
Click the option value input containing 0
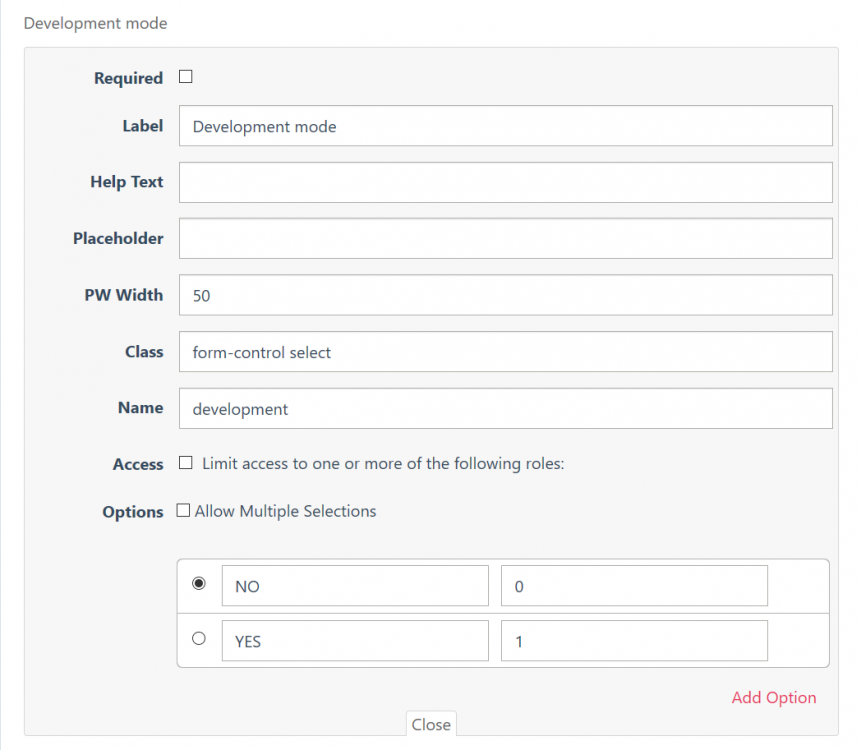(x=634, y=586)
